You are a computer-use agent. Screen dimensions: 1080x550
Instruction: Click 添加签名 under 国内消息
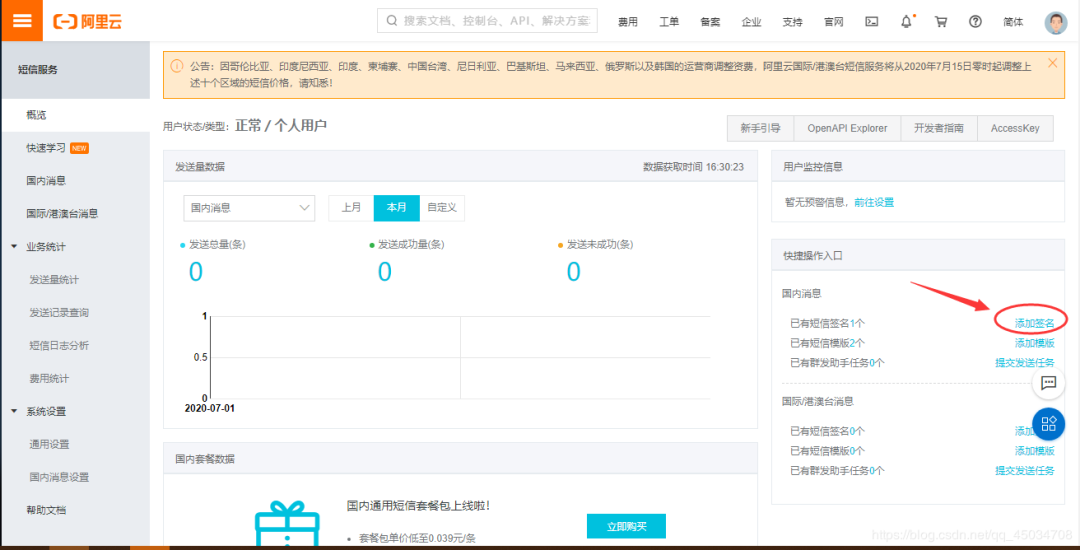click(1035, 323)
